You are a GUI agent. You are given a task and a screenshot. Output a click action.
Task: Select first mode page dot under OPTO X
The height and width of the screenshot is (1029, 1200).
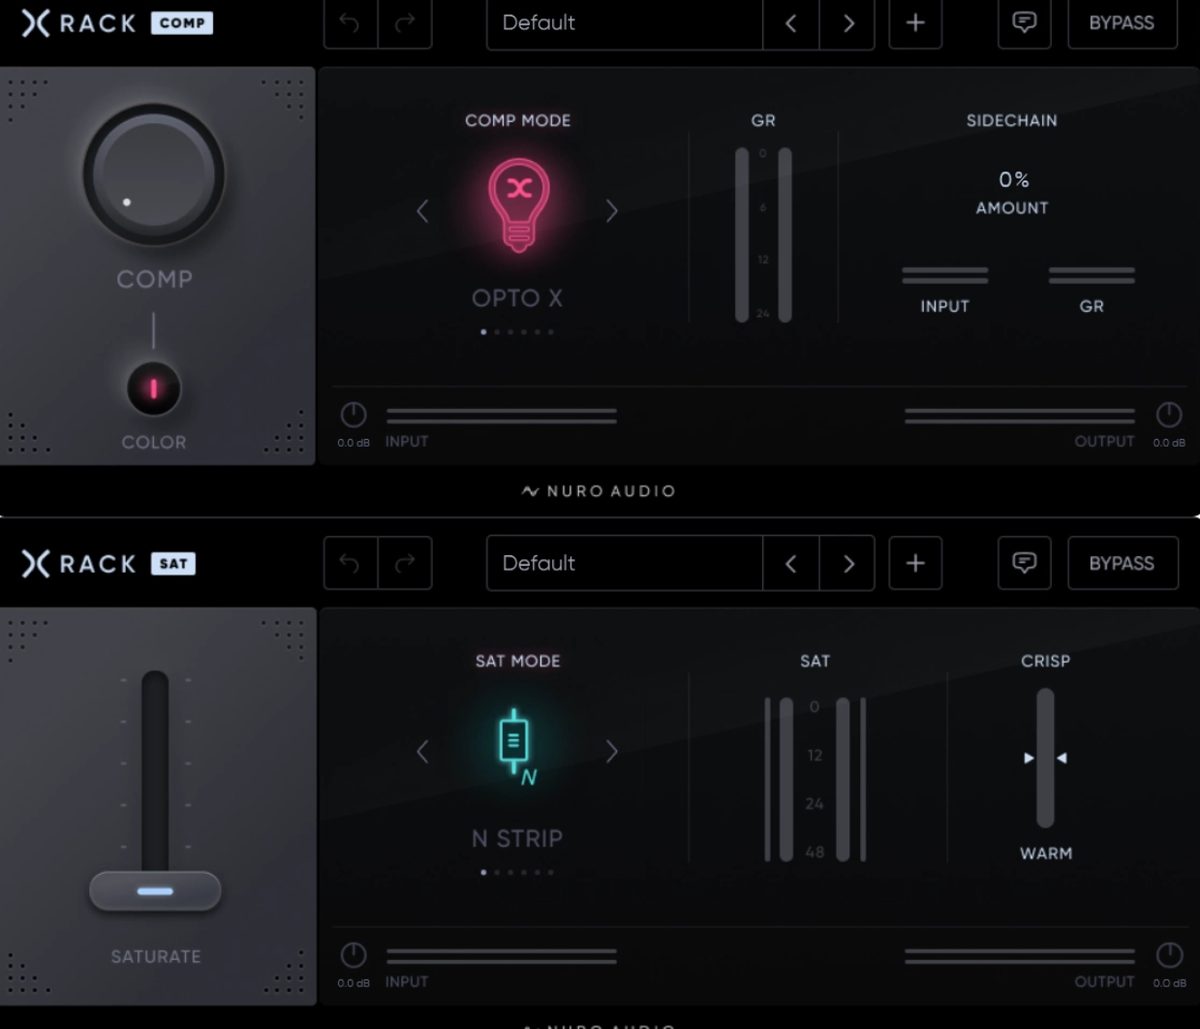click(x=484, y=331)
